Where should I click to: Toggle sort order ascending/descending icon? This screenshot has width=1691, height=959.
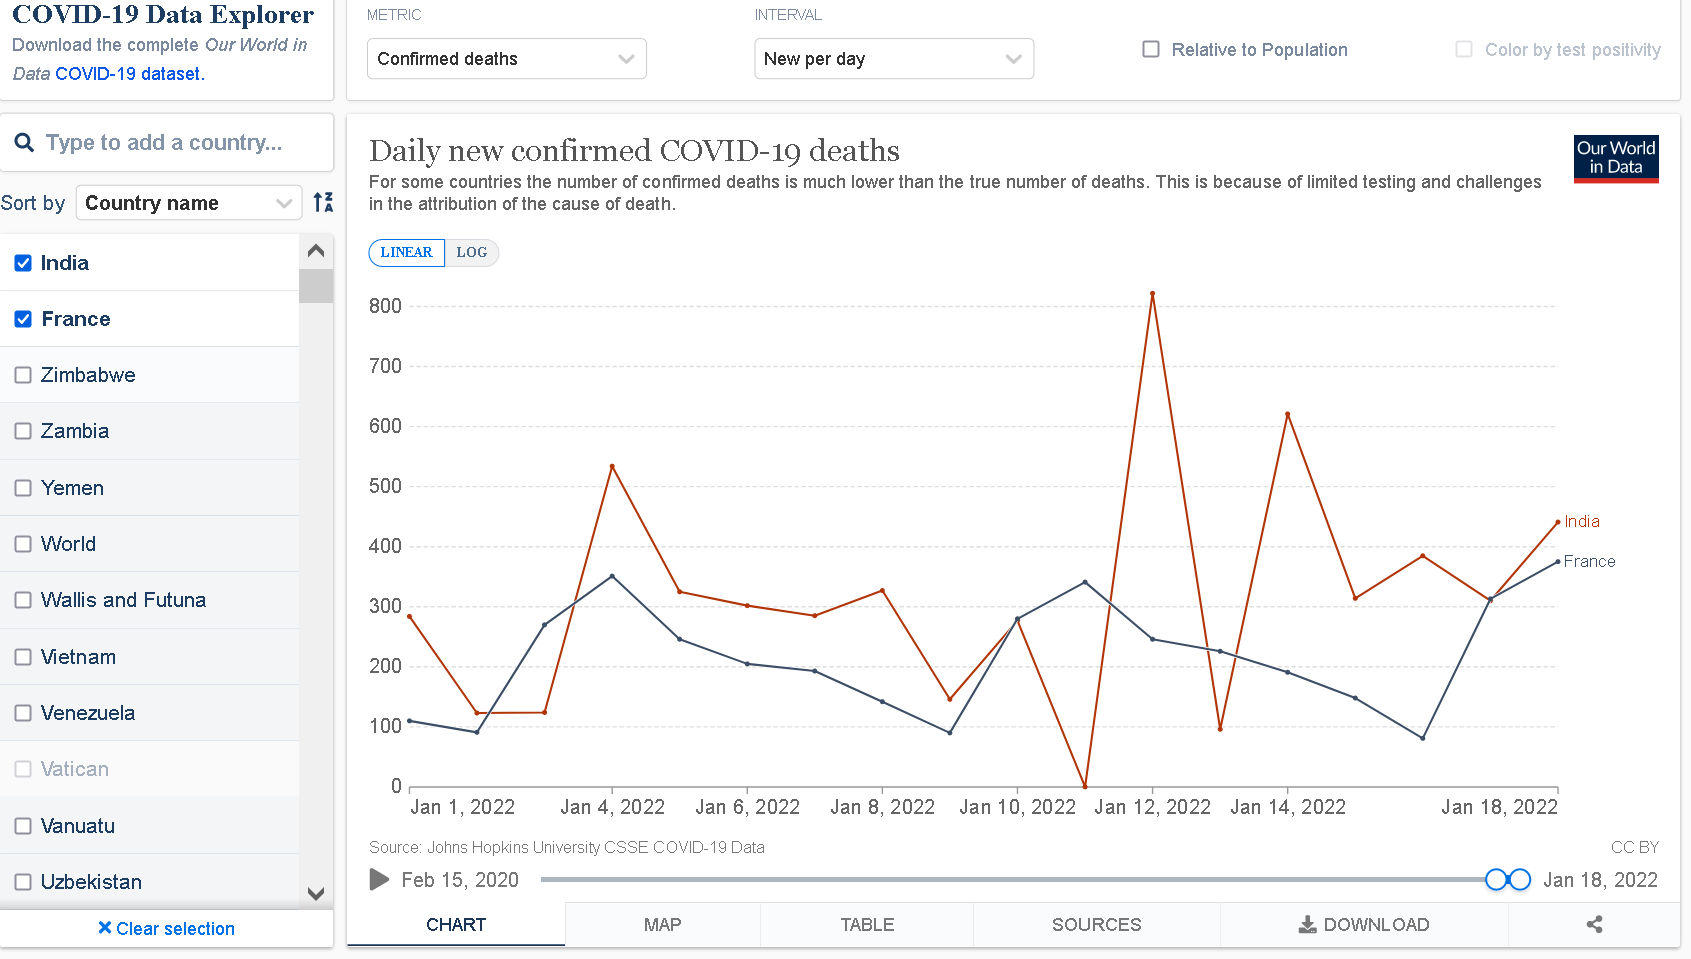(323, 202)
